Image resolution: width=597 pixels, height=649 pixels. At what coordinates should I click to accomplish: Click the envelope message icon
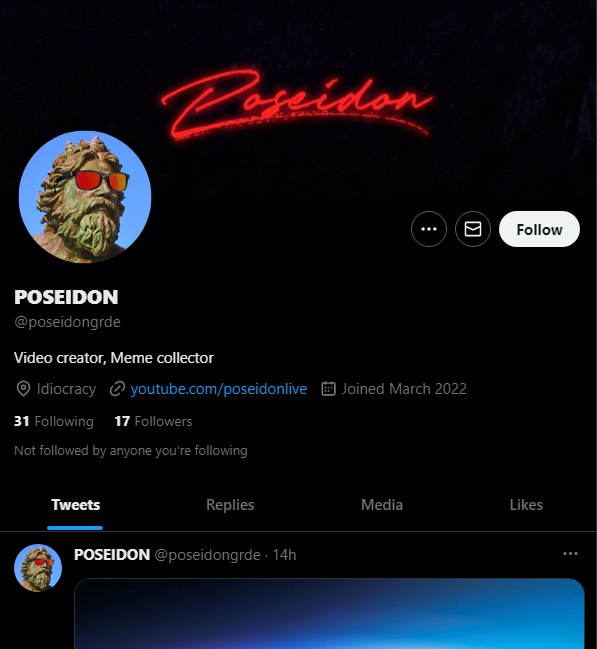tap(472, 229)
